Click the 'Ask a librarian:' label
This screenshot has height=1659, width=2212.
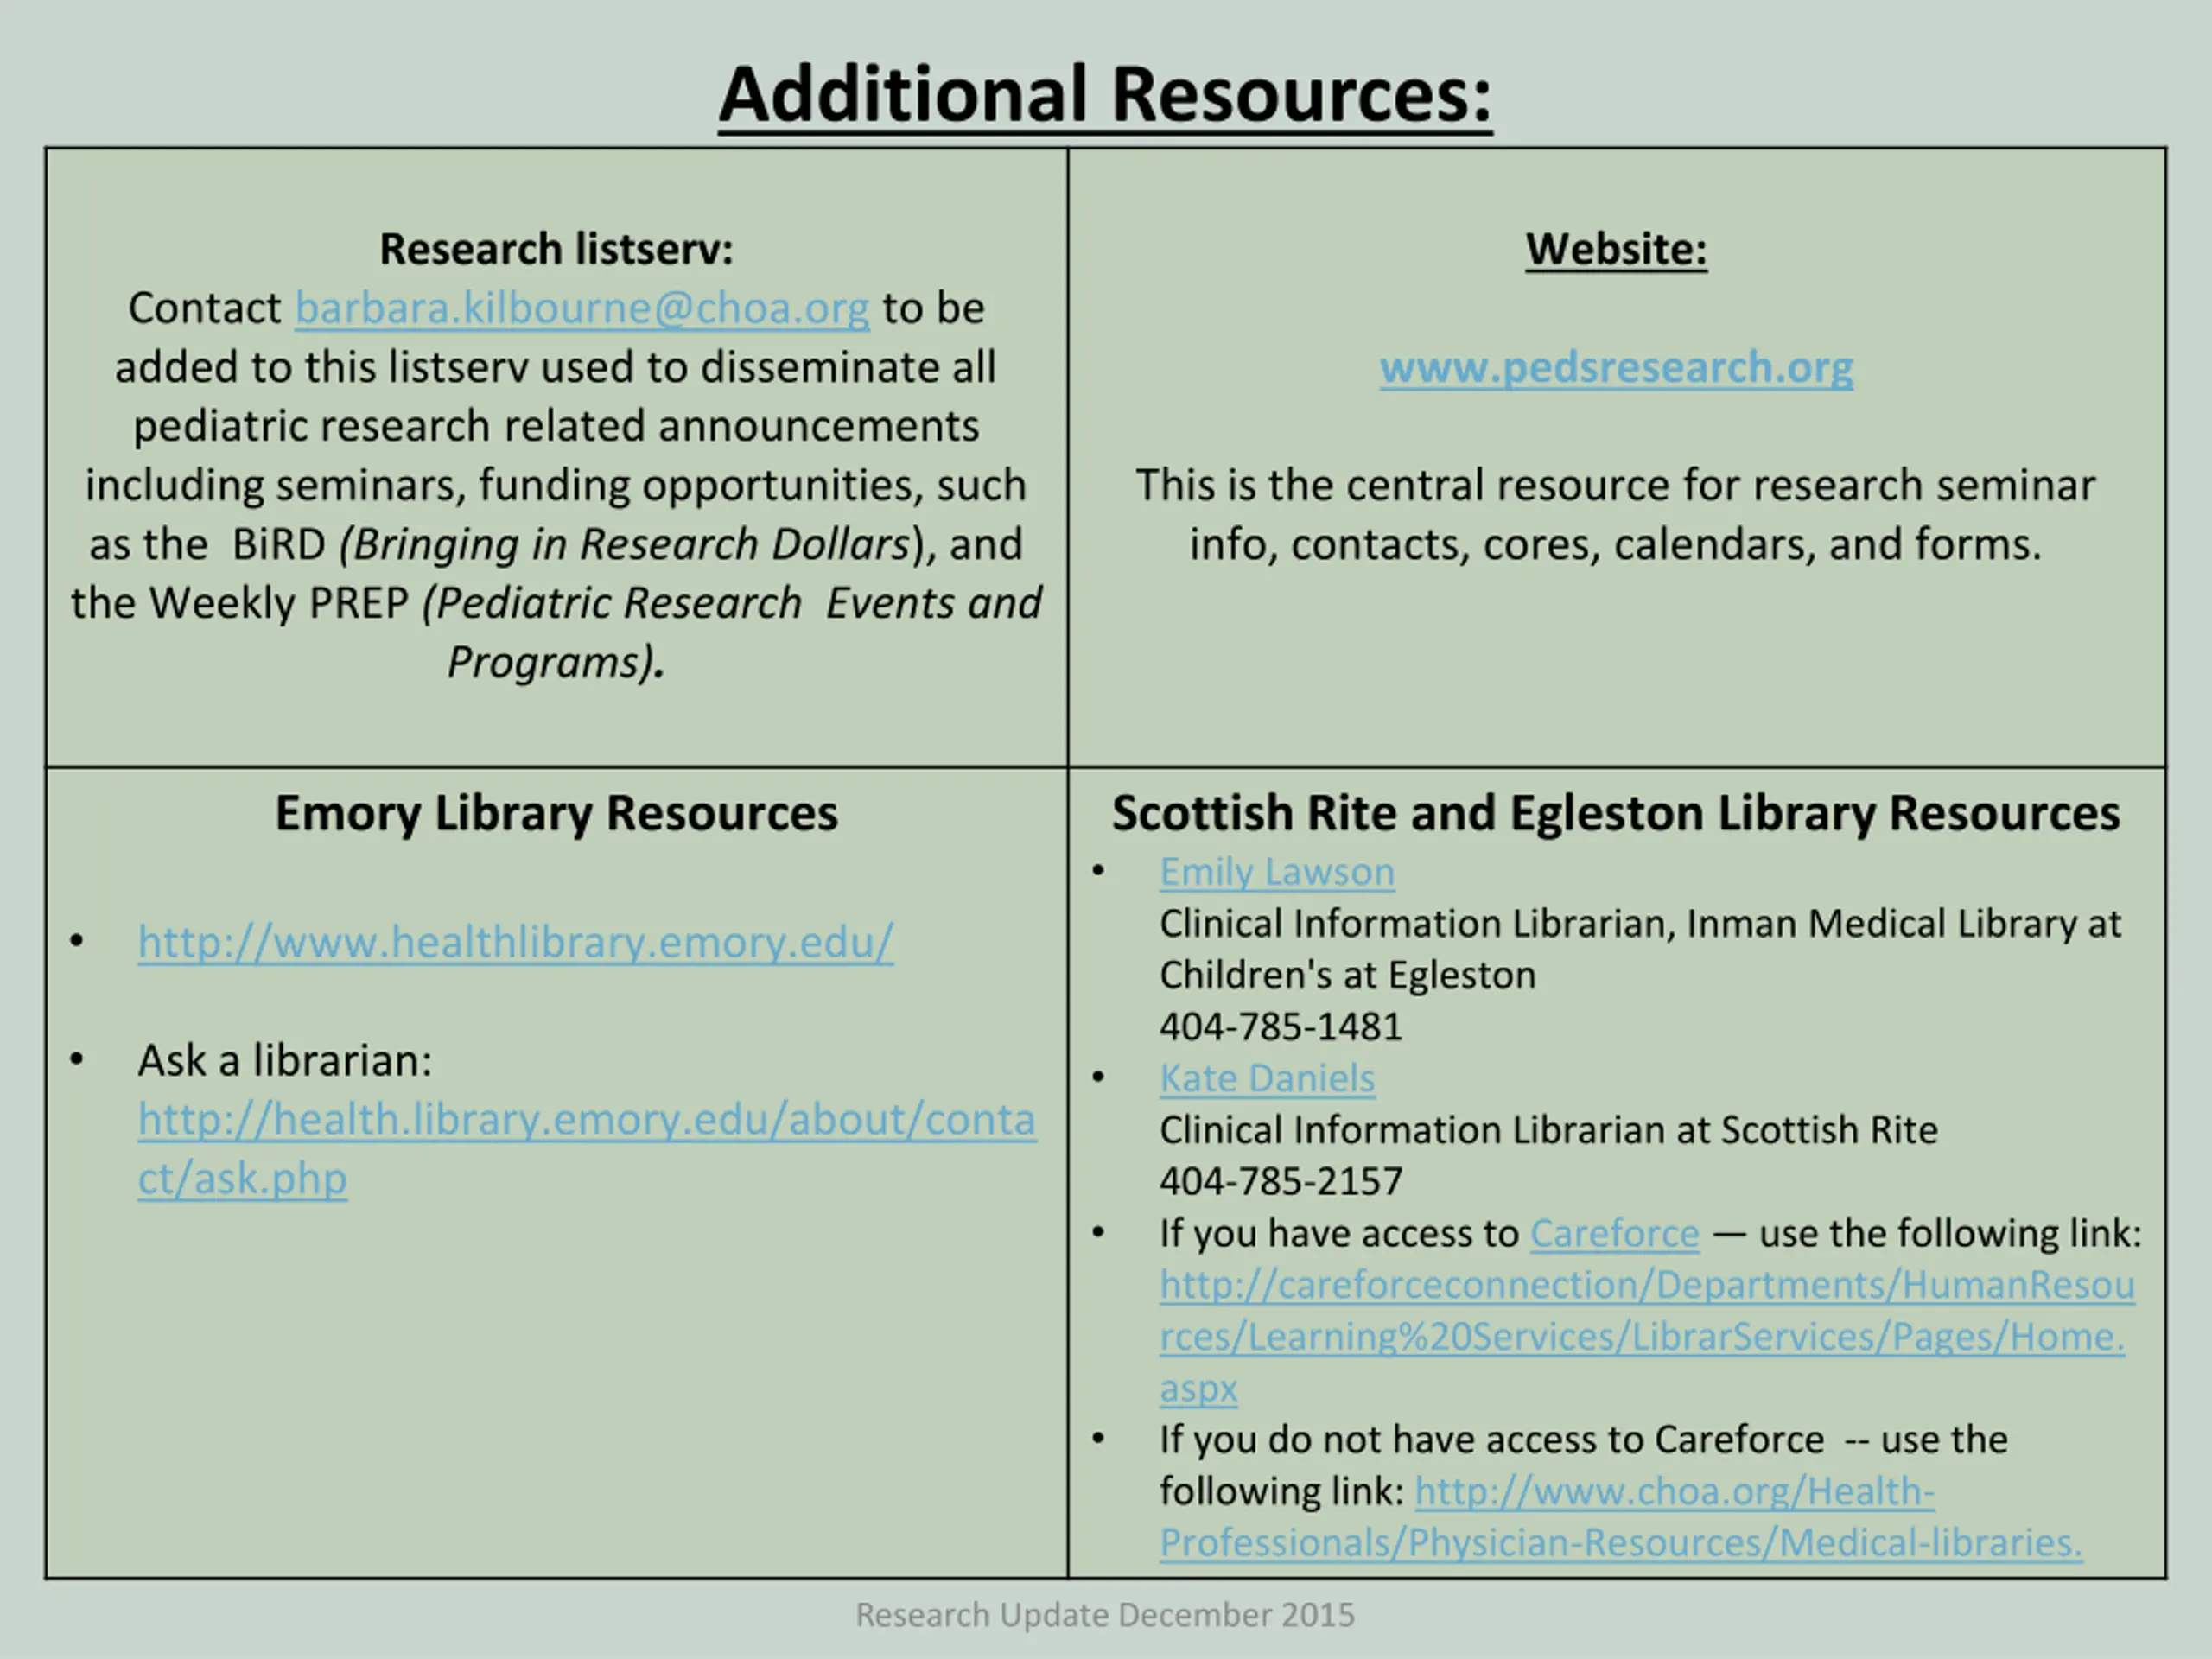click(x=285, y=1060)
